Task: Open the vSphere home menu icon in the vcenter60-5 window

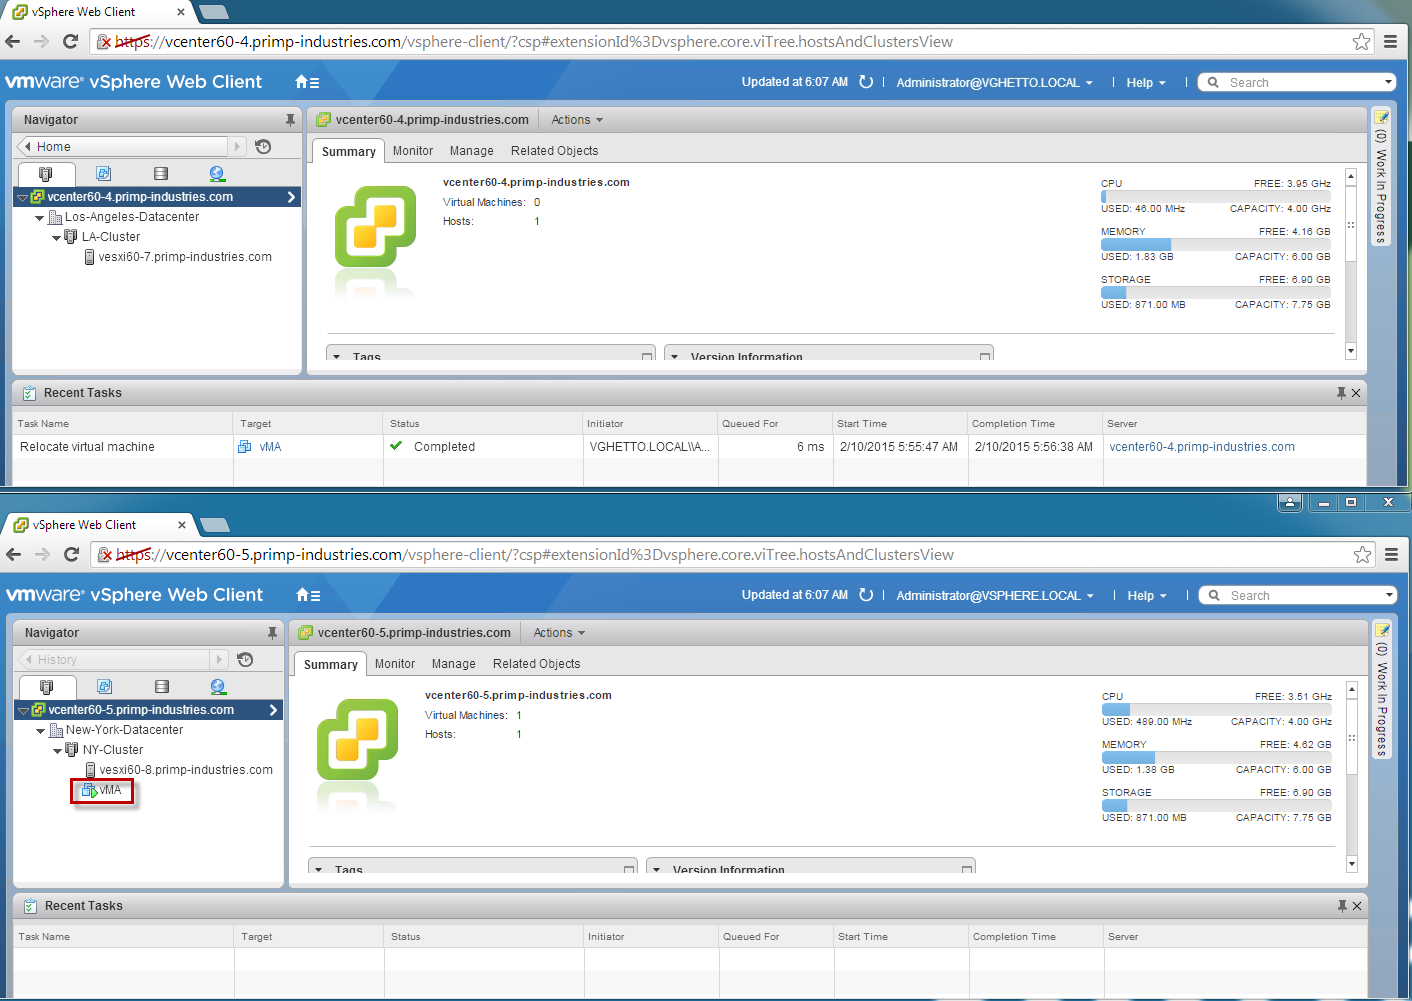Action: (308, 595)
